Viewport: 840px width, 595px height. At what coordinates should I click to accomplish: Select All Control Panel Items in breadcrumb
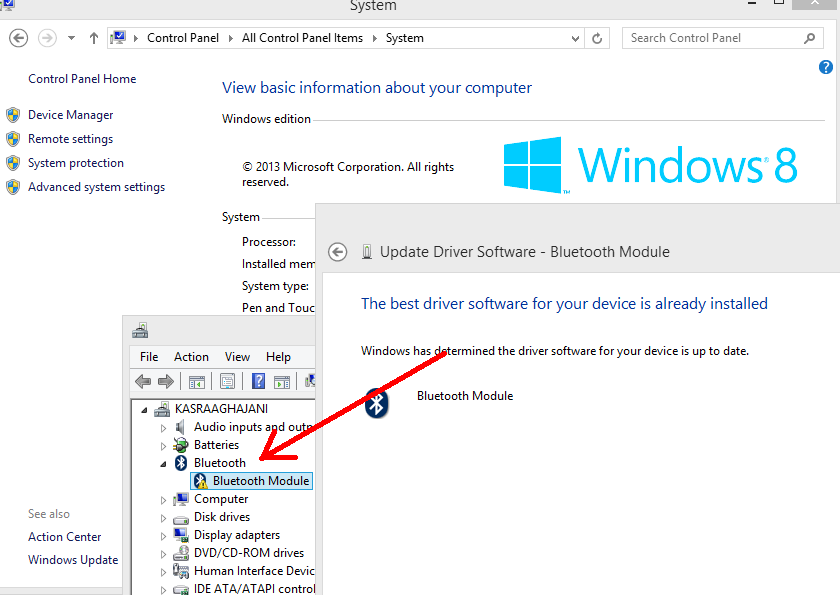click(302, 38)
